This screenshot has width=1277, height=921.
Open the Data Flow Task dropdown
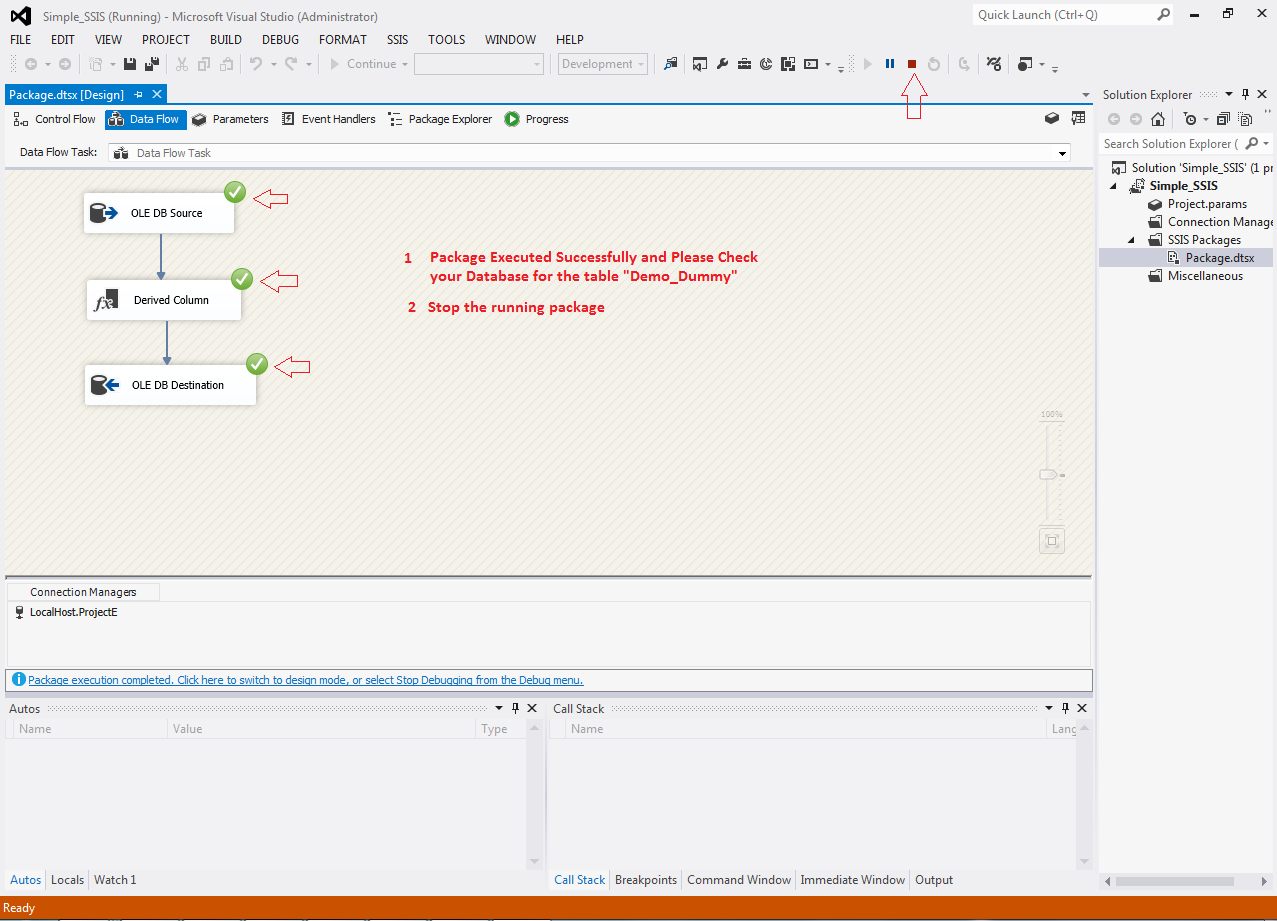(x=1062, y=153)
